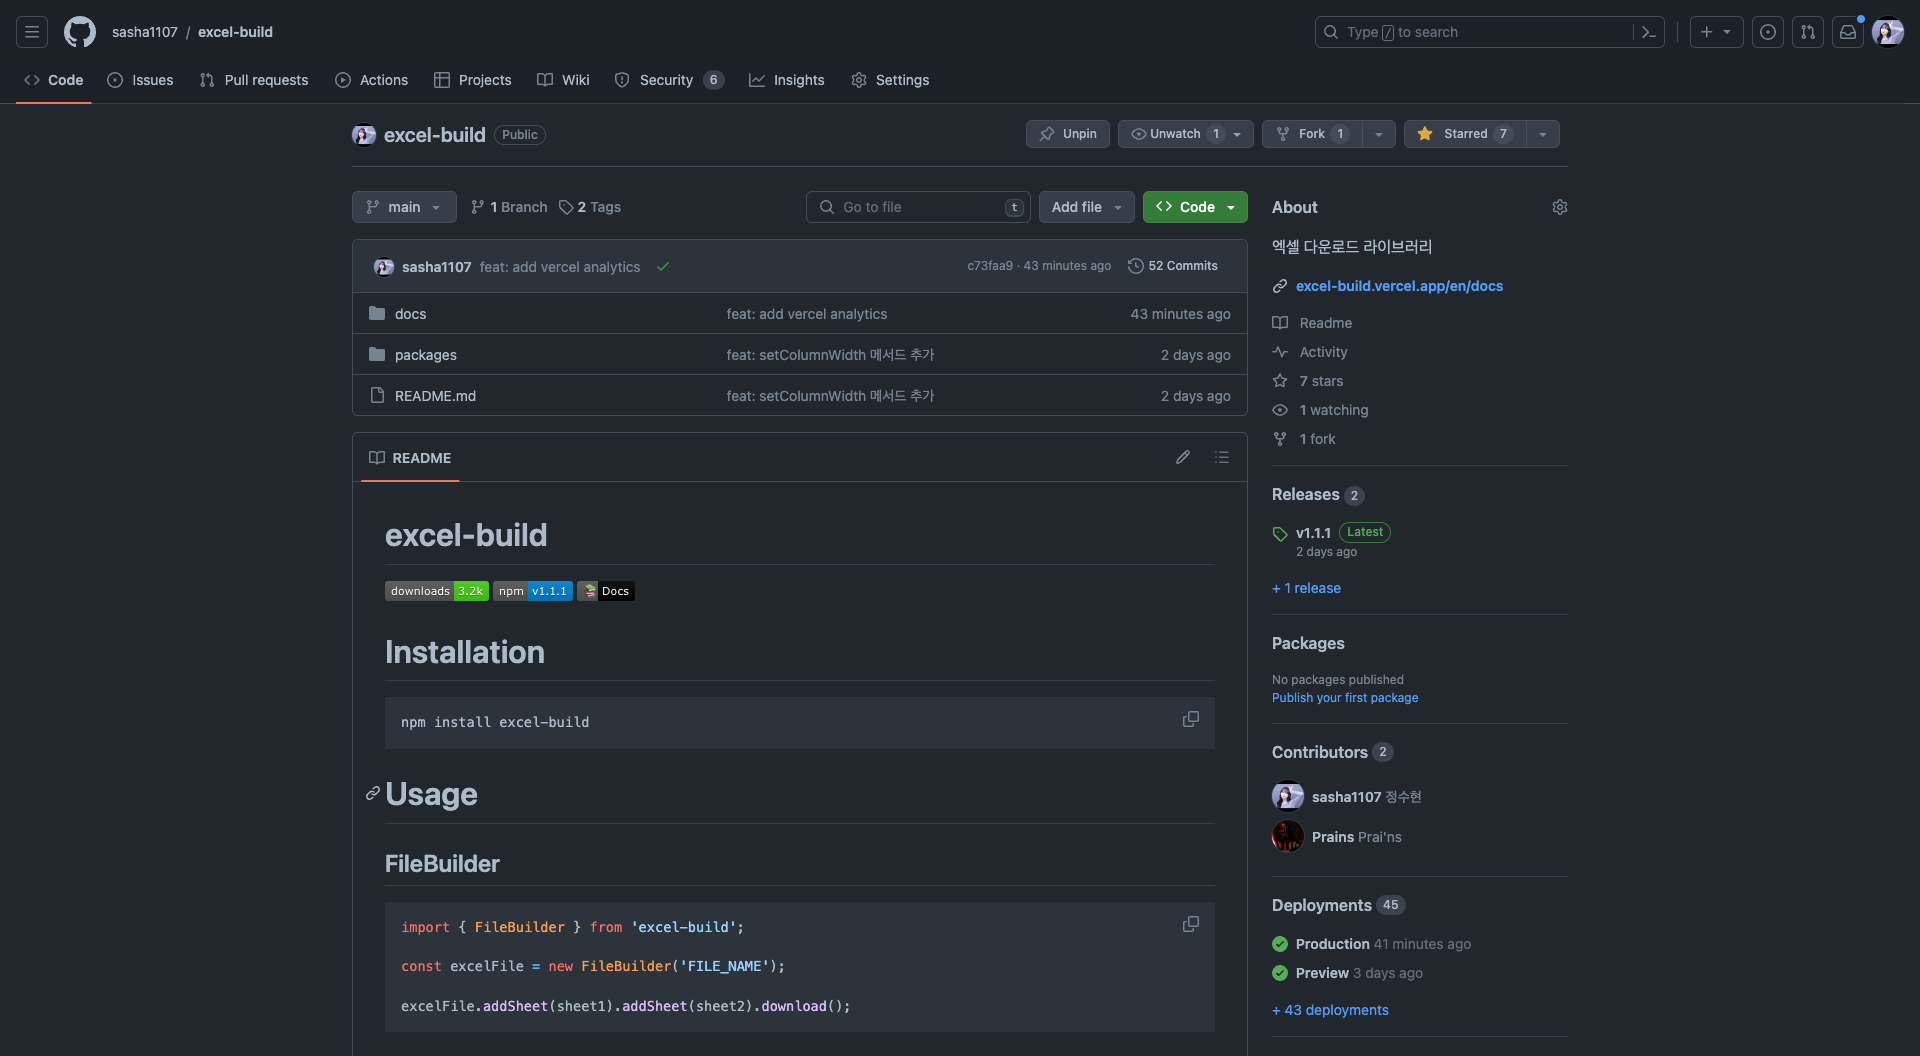
Task: Click the commit status checkmark
Action: pyautogui.click(x=663, y=266)
